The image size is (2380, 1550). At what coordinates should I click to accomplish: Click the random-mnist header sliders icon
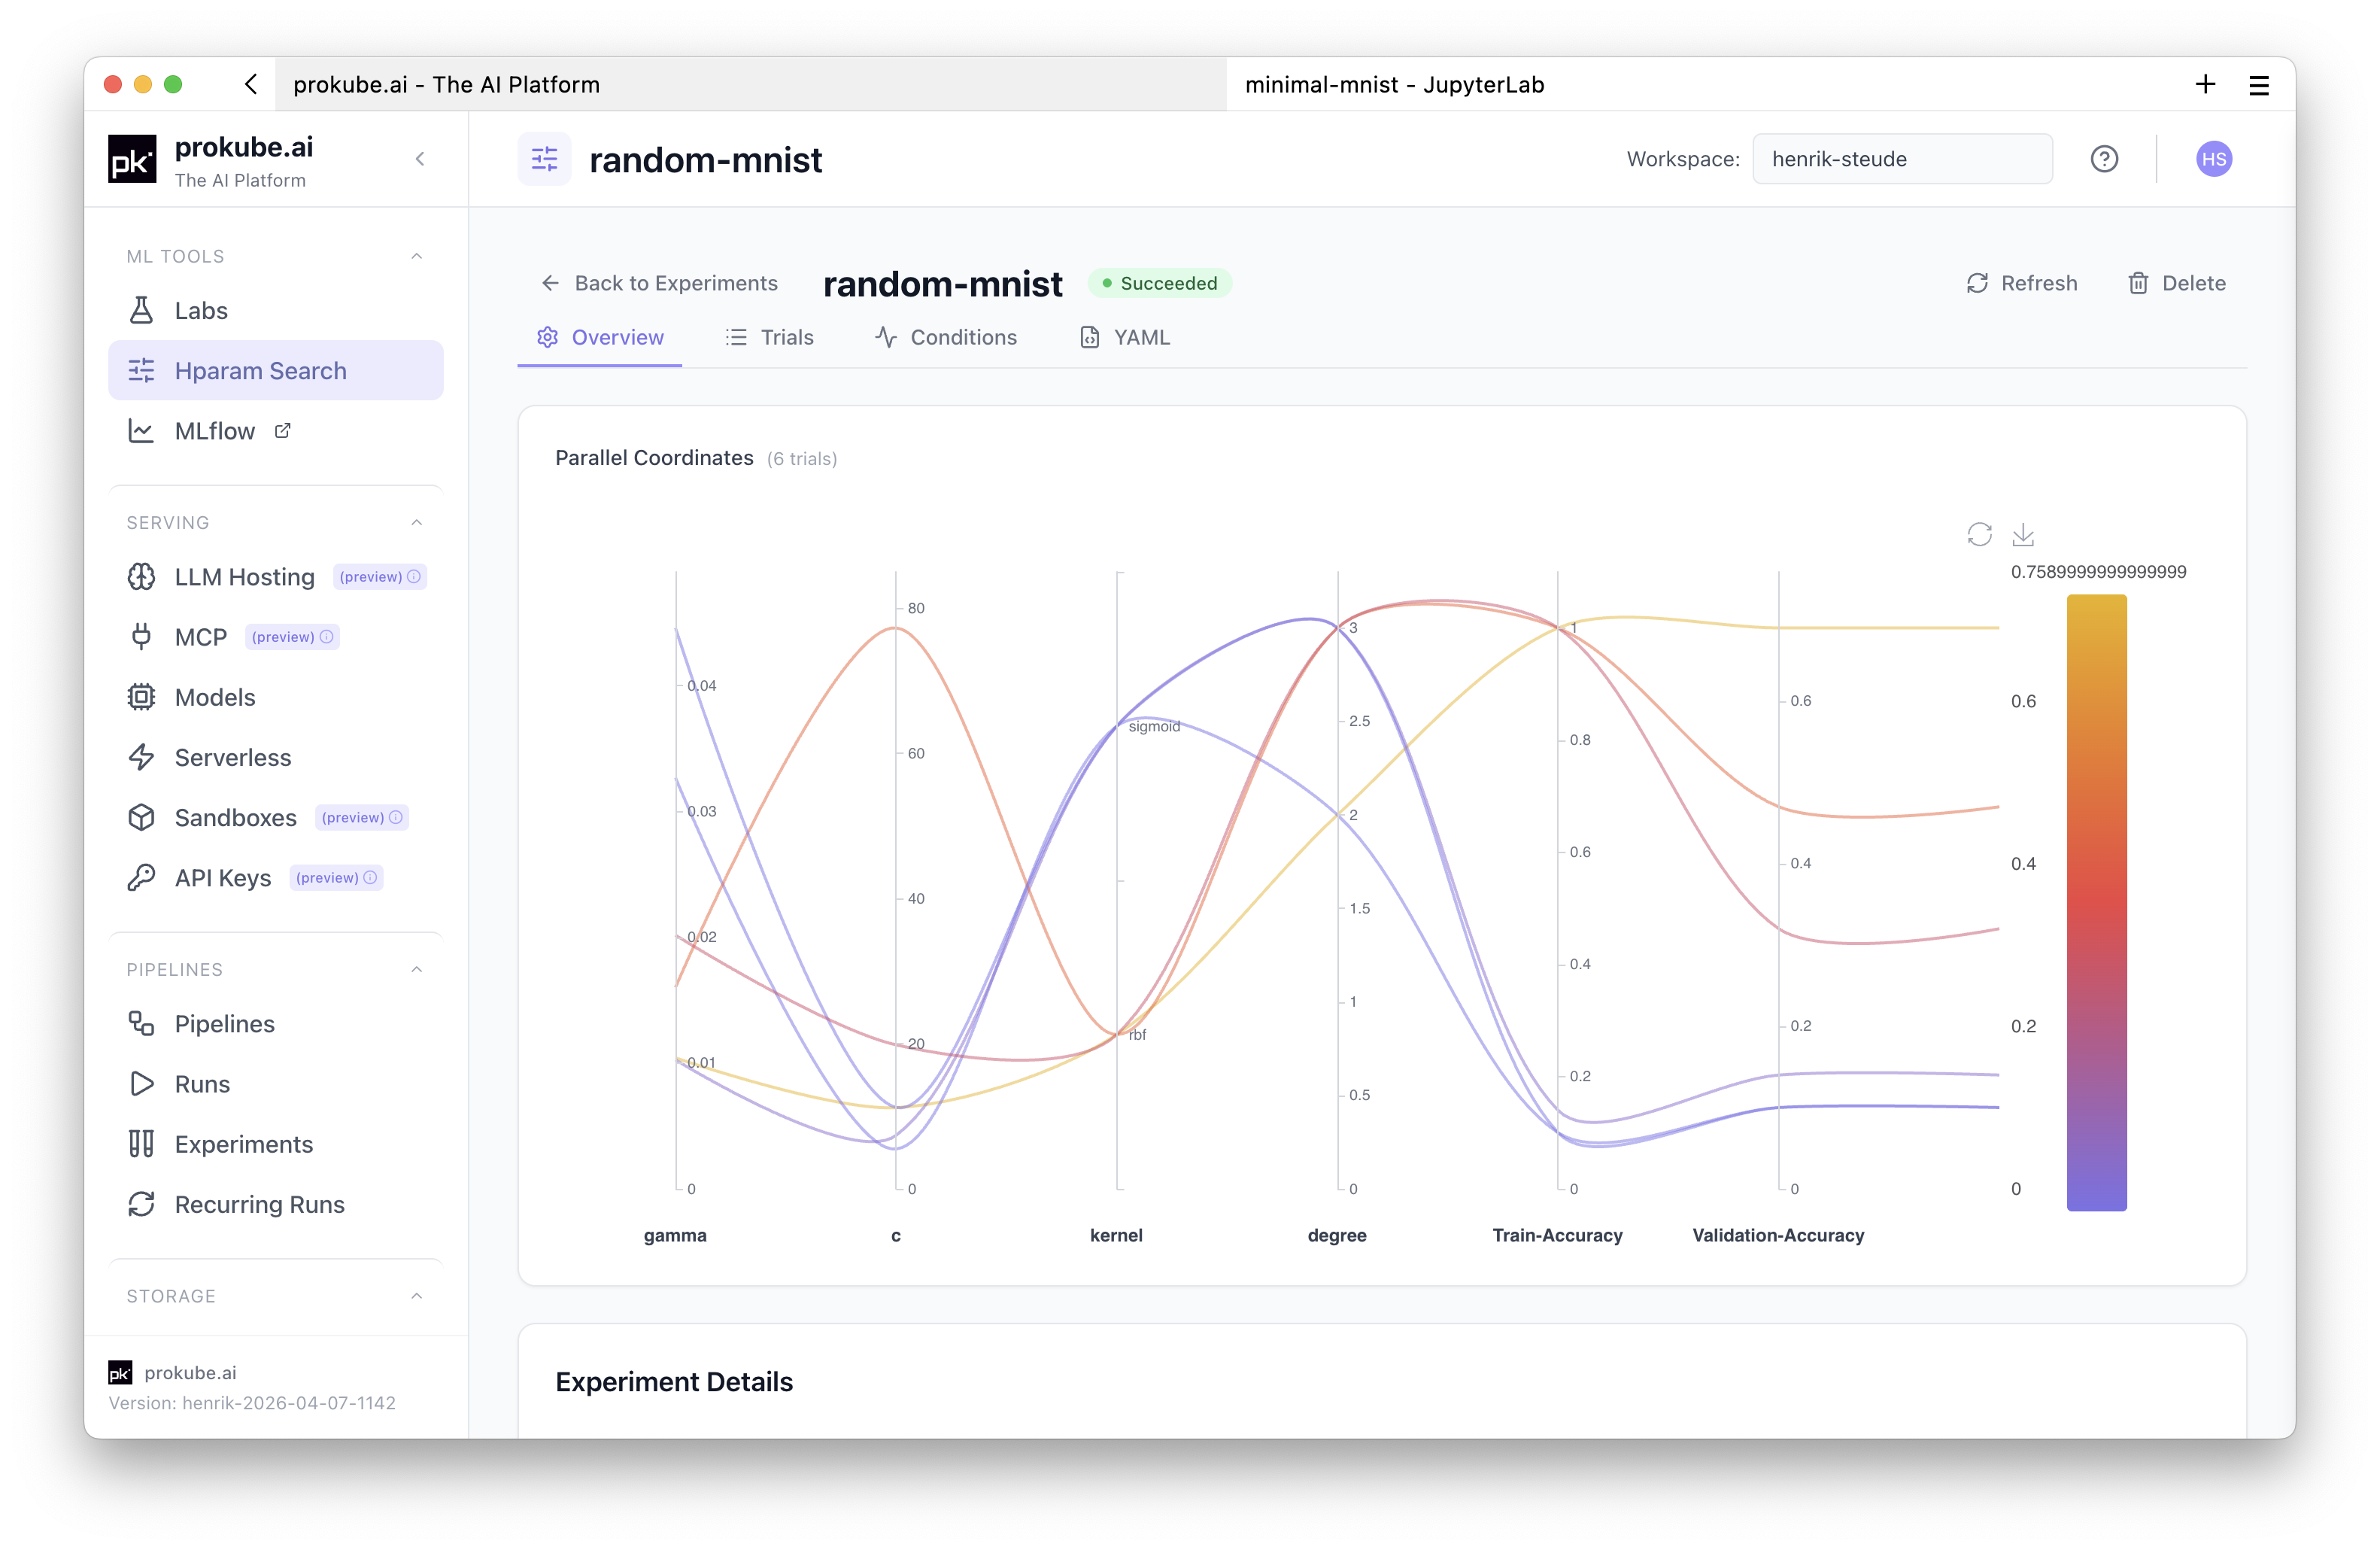(544, 159)
